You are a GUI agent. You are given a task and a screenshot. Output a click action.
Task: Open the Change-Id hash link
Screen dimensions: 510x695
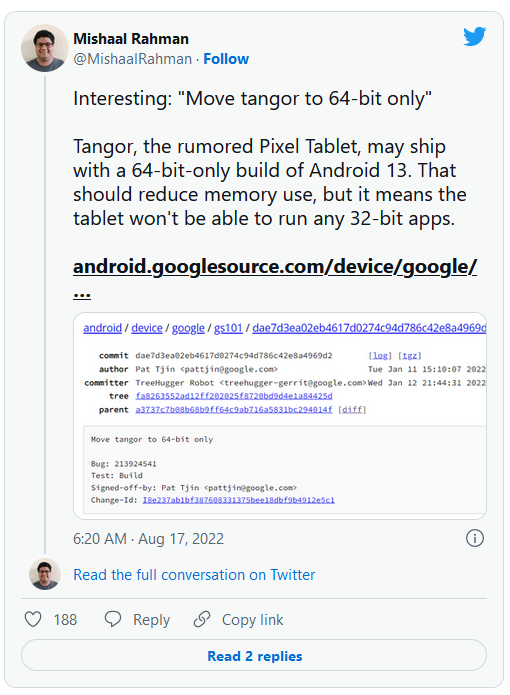pos(238,500)
